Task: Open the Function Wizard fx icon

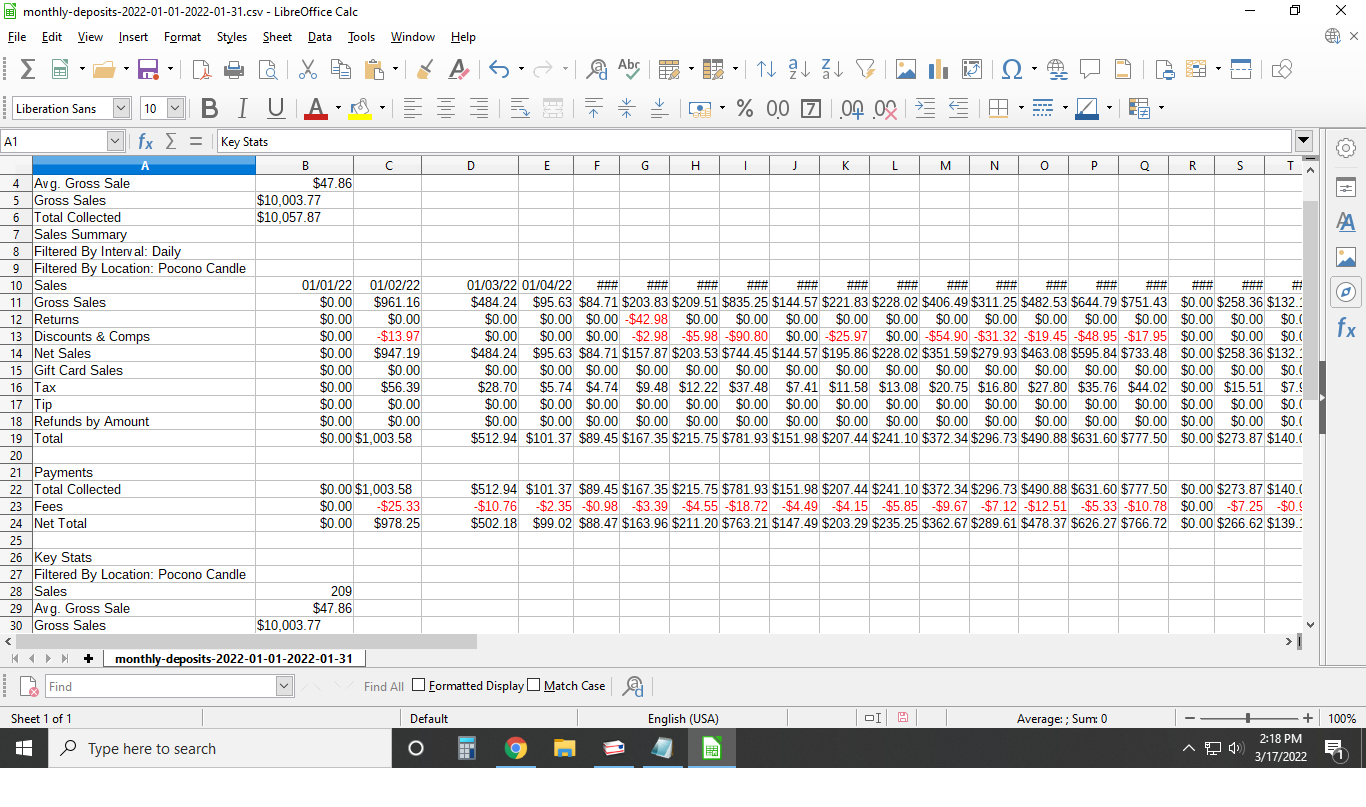Action: [x=146, y=142]
